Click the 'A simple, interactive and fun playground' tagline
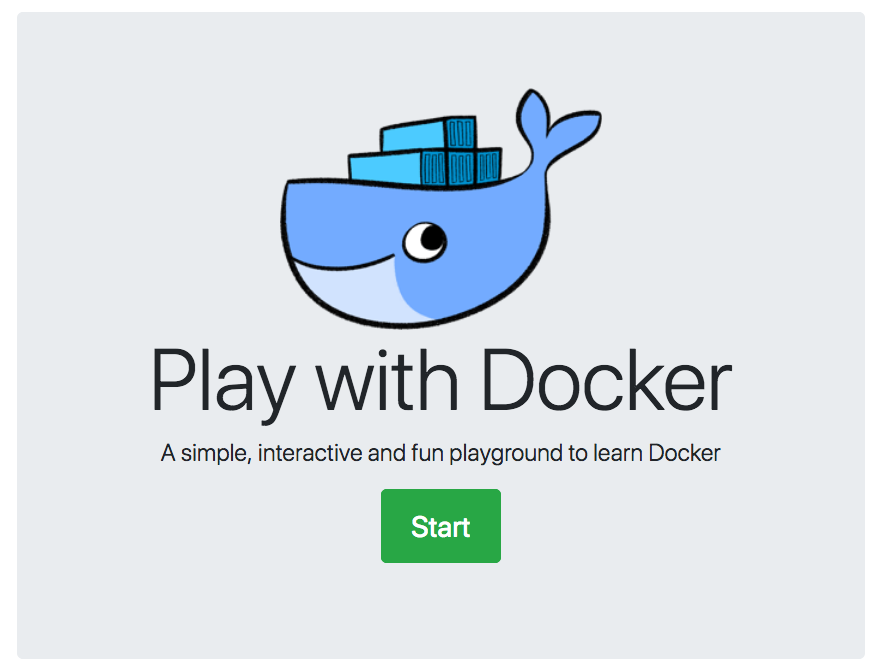880x669 pixels. (441, 453)
